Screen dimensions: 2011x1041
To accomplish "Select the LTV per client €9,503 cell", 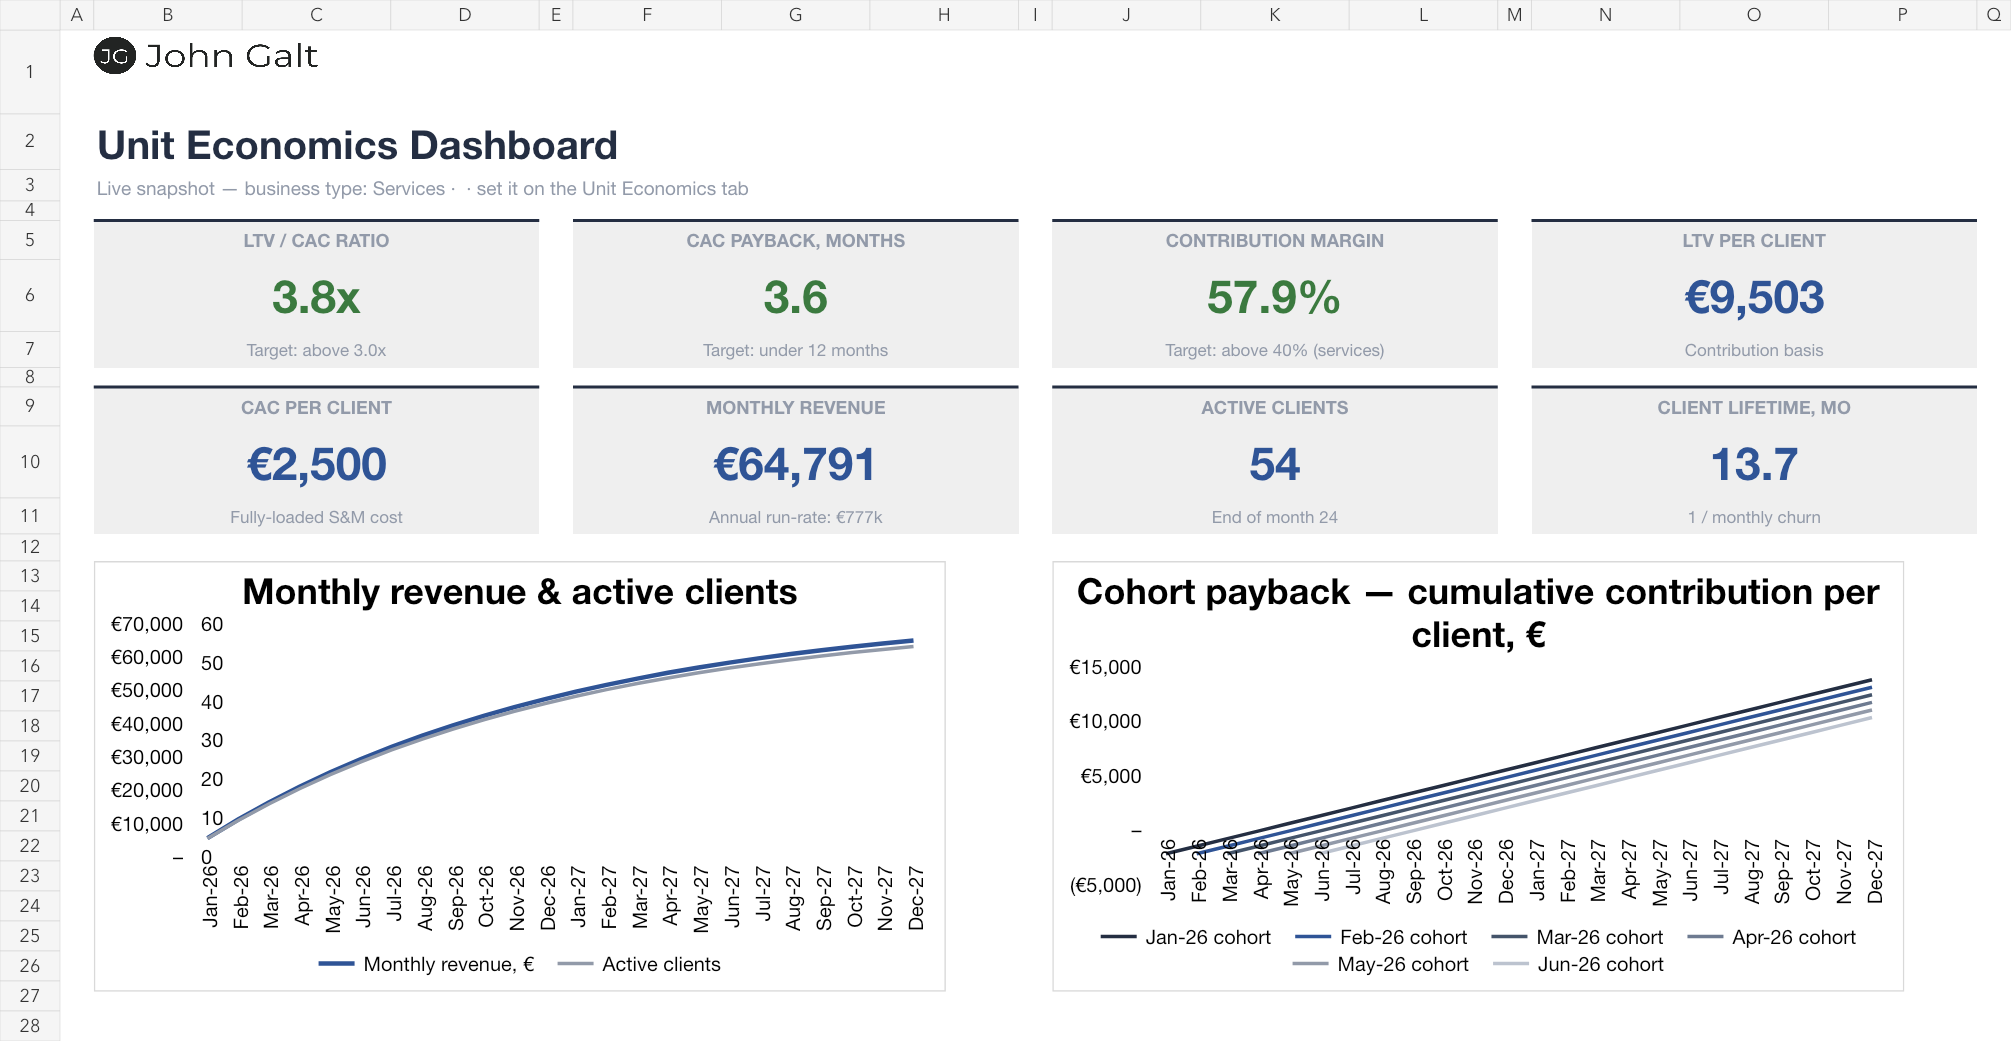I will [x=1754, y=297].
